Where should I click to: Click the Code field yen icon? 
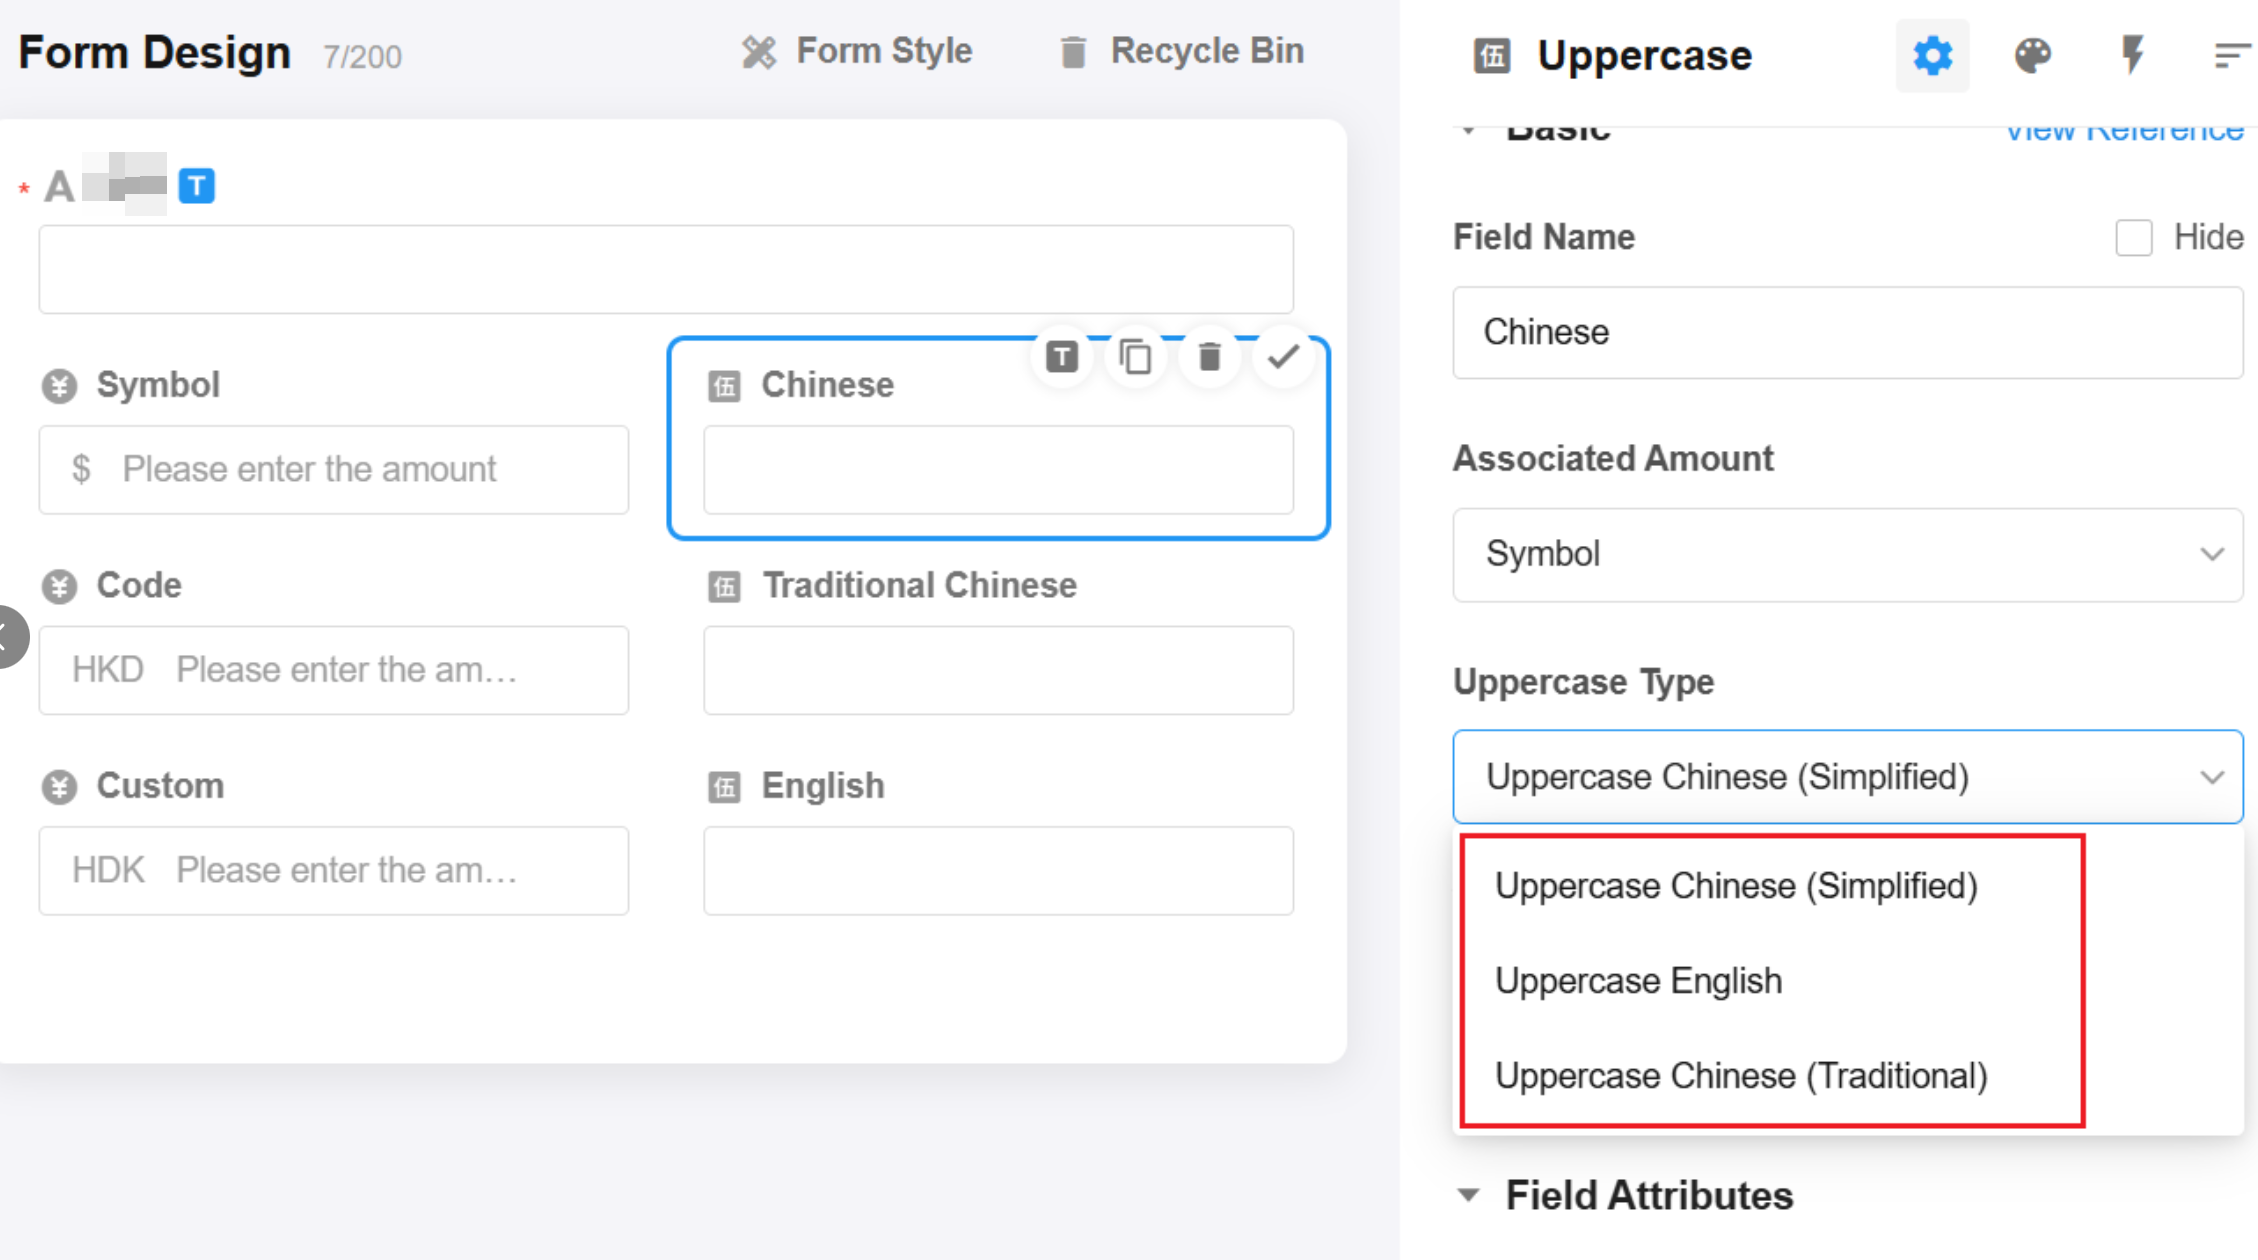click(59, 586)
